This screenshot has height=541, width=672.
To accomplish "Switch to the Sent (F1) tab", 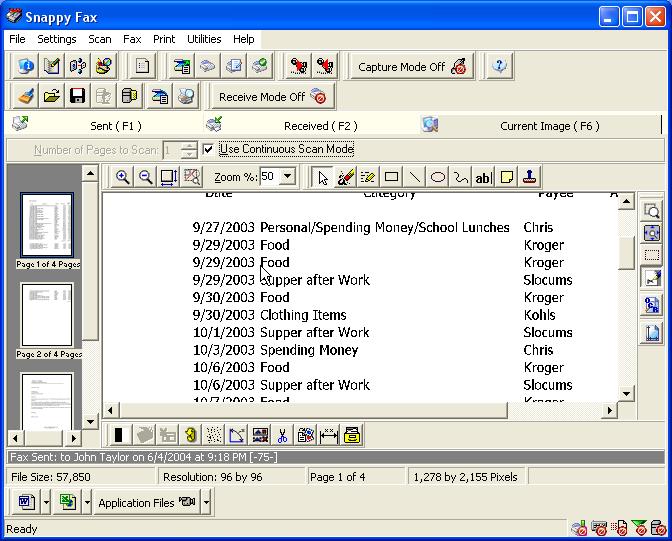I will (105, 126).
